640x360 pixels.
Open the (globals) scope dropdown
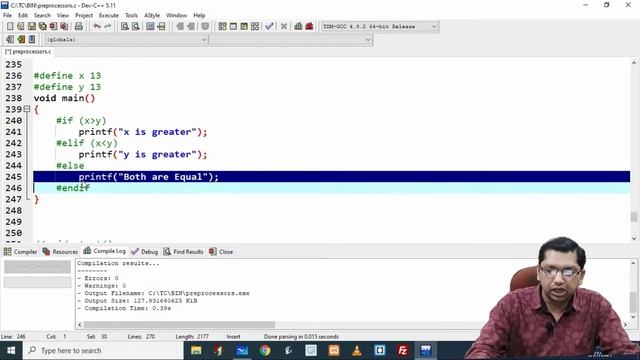[x=126, y=40]
